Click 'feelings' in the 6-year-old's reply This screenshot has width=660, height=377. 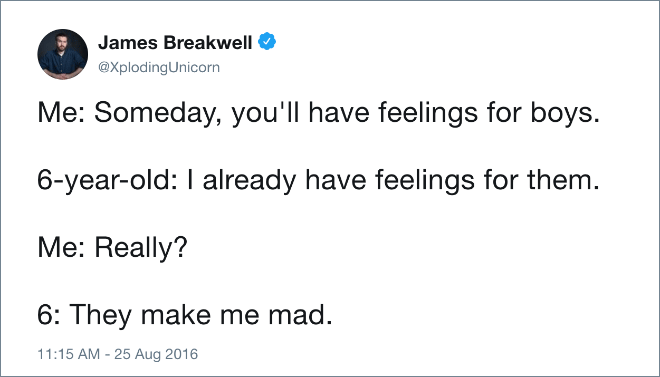click(425, 180)
